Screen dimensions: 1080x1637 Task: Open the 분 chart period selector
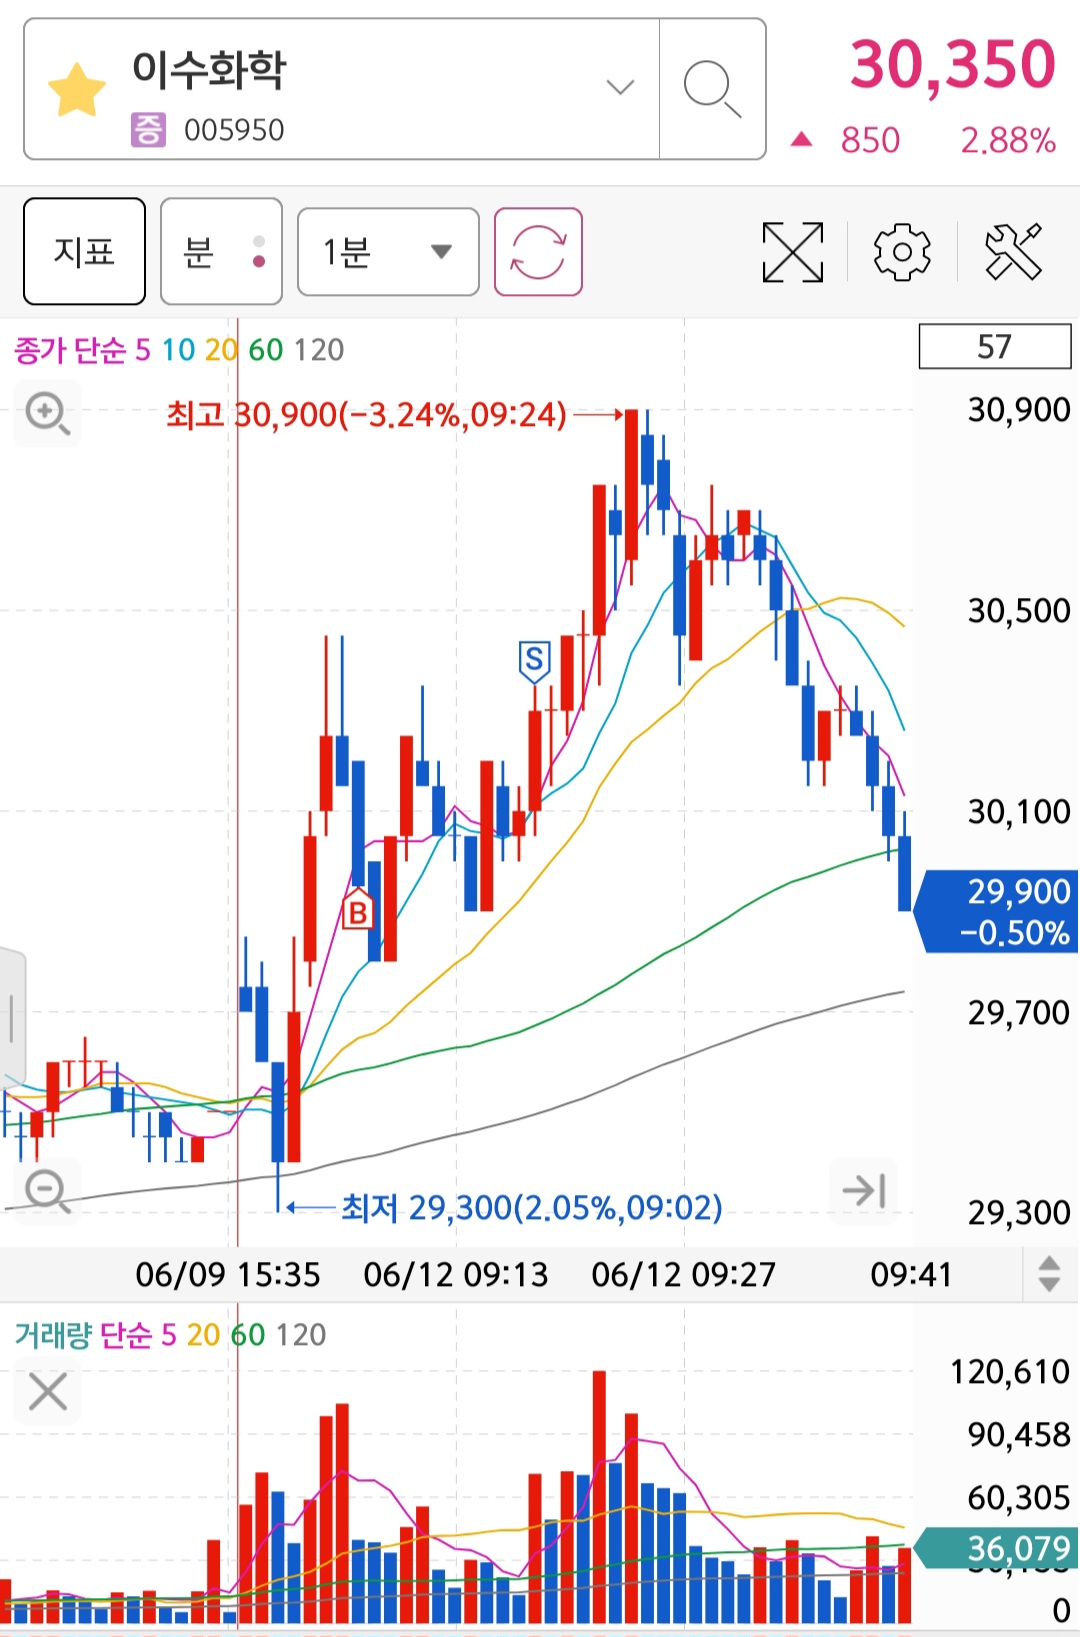pyautogui.click(x=221, y=251)
